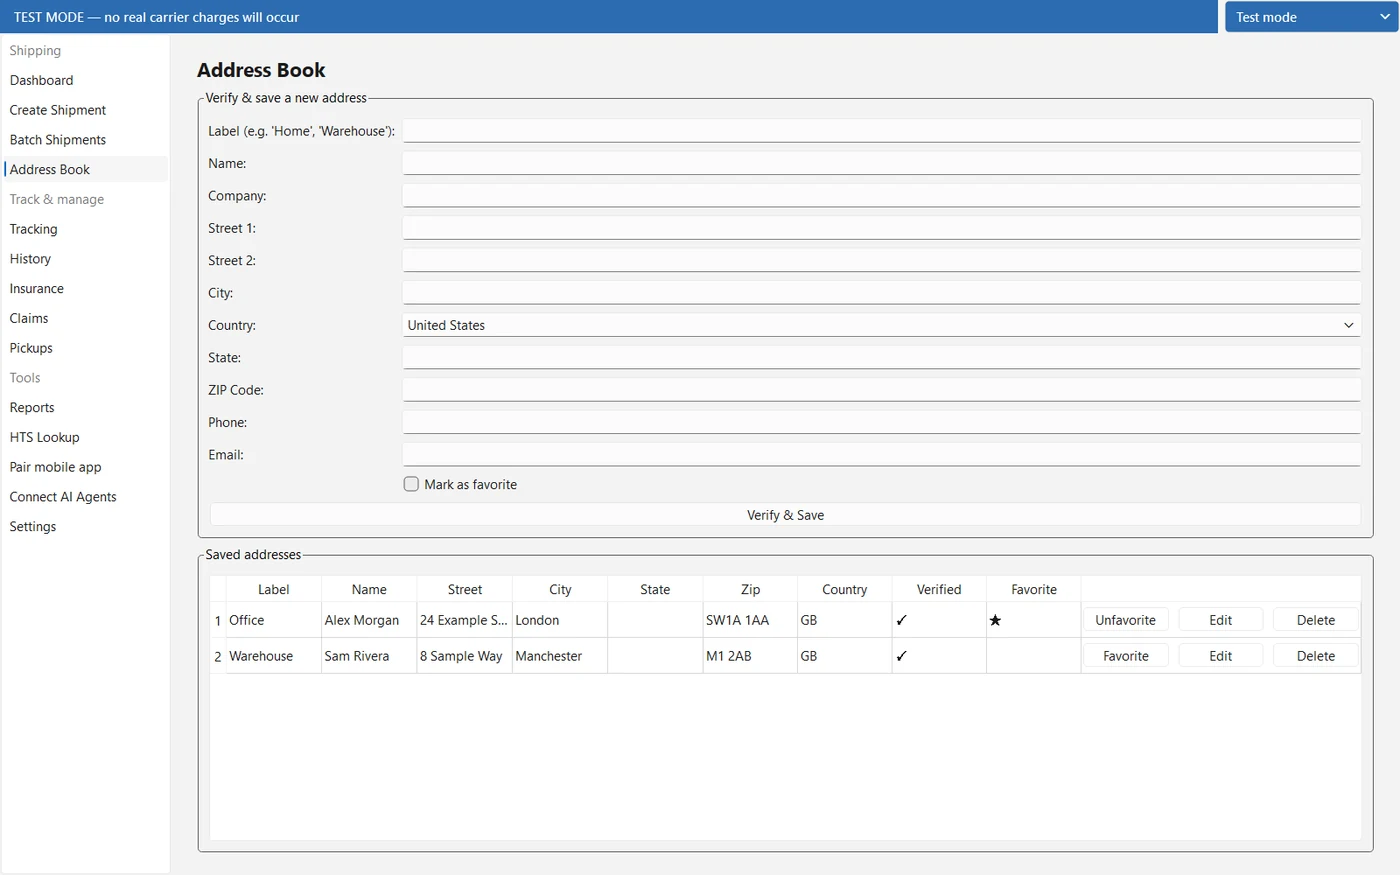Click the verified checkmark in Warehouse row

(x=901, y=656)
